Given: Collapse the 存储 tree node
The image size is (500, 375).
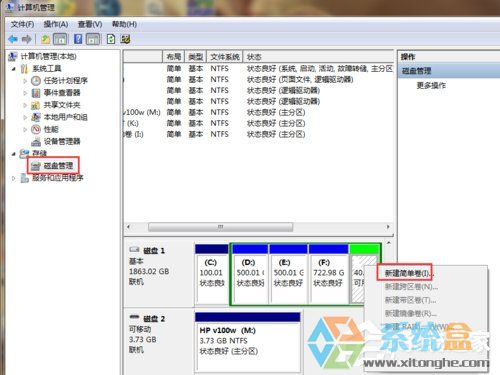Looking at the screenshot, I should point(14,154).
